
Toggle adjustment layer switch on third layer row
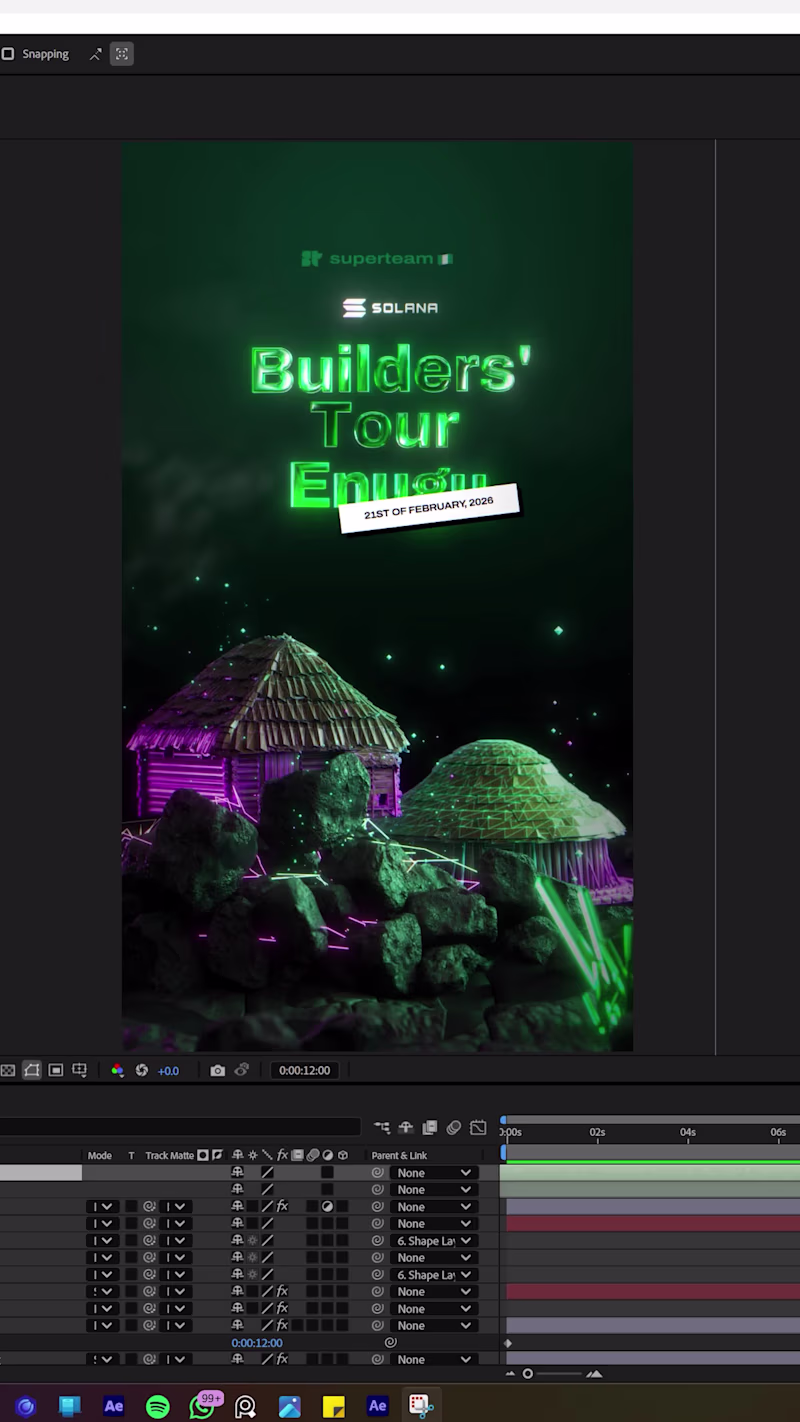coord(327,1207)
